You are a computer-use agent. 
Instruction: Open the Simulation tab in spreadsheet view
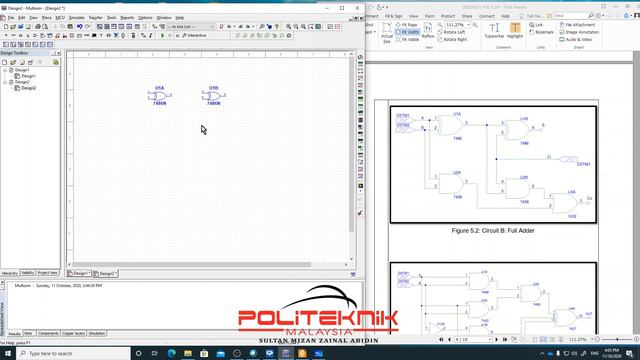click(97, 333)
